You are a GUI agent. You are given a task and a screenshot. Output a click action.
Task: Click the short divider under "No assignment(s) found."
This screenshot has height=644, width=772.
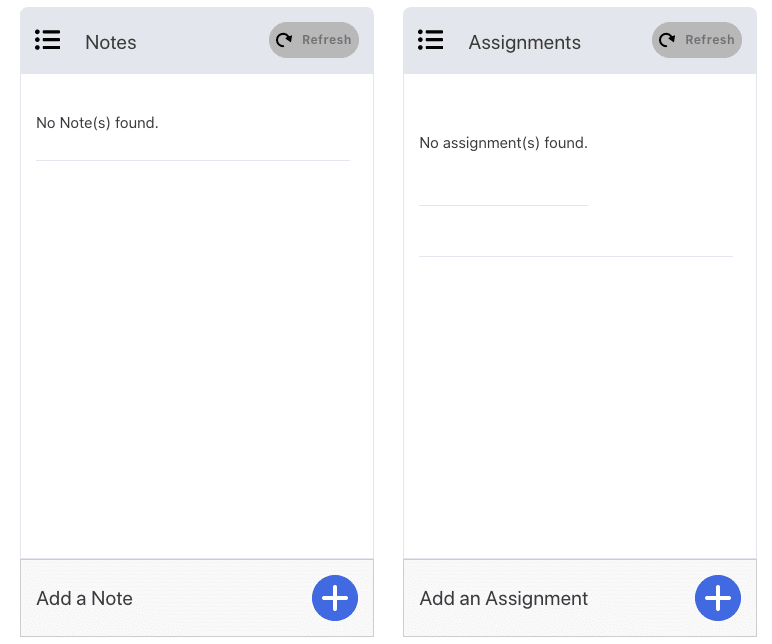pyautogui.click(x=503, y=205)
